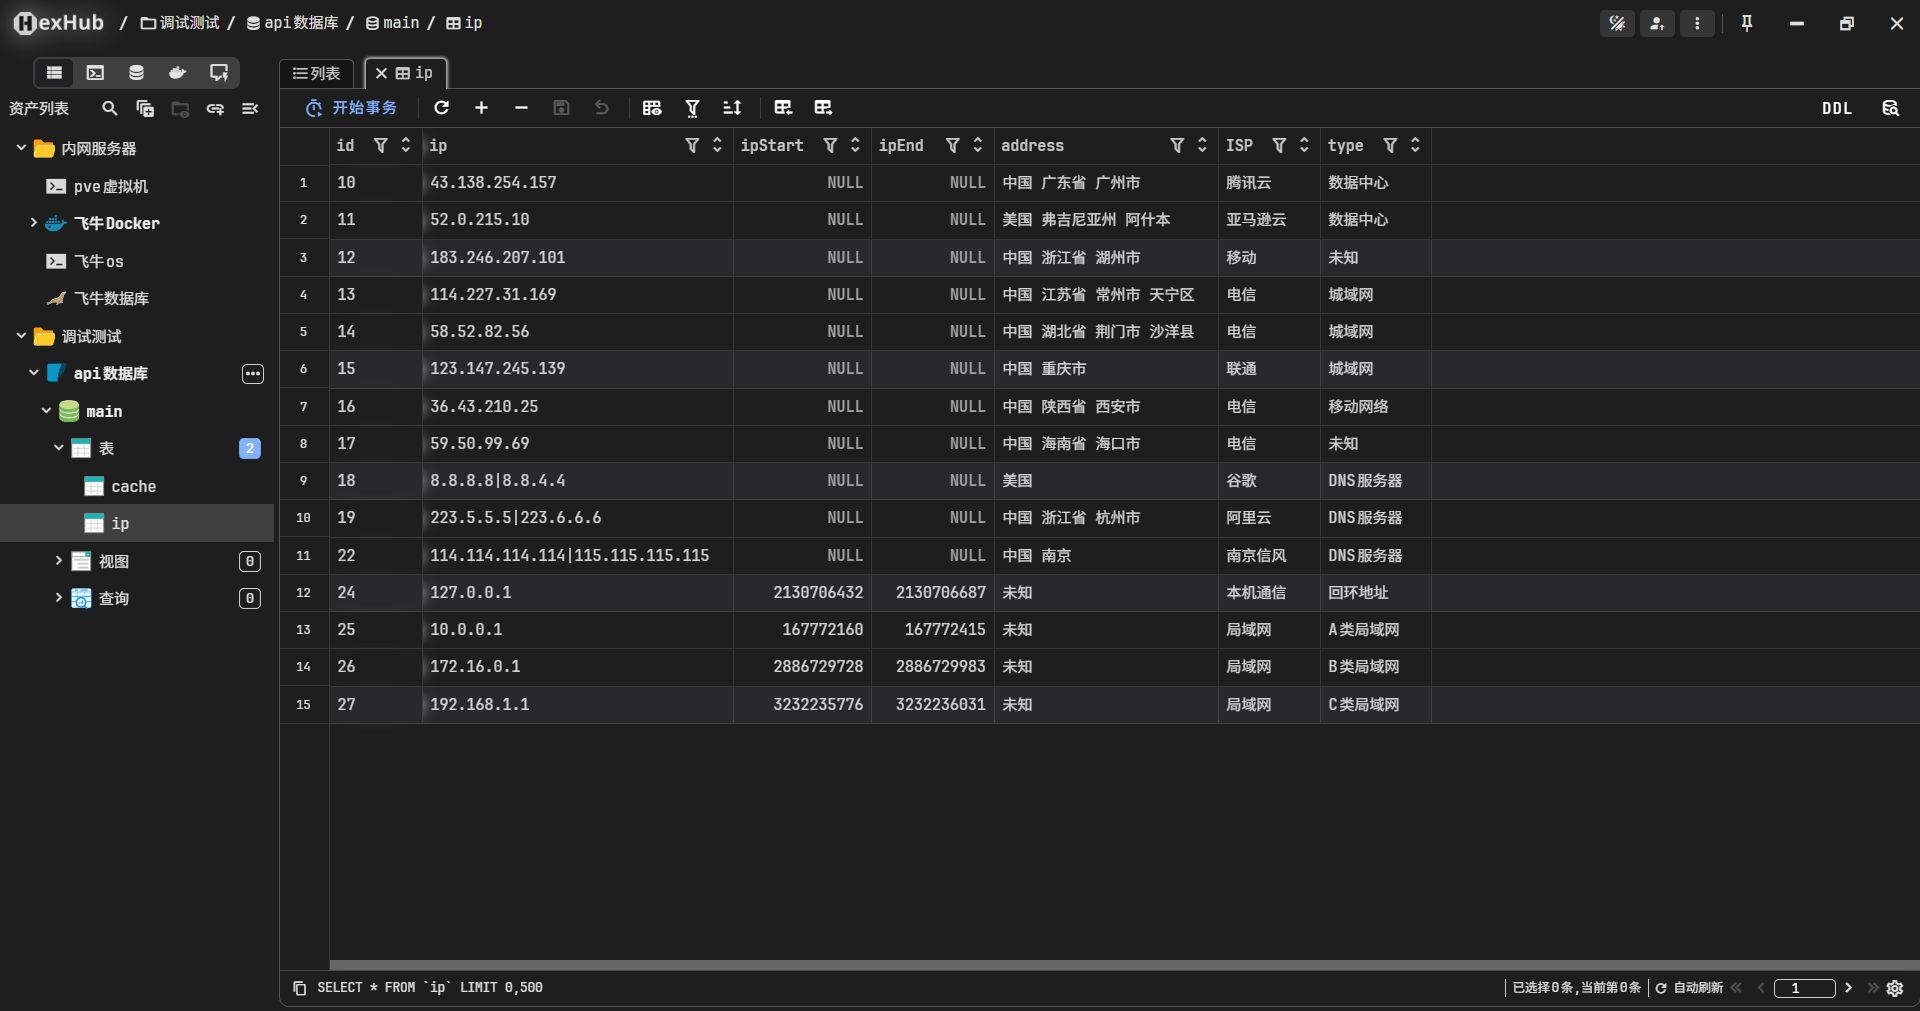Image resolution: width=1920 pixels, height=1011 pixels.
Task: Expand the 飞牛Docker node
Action: point(33,223)
